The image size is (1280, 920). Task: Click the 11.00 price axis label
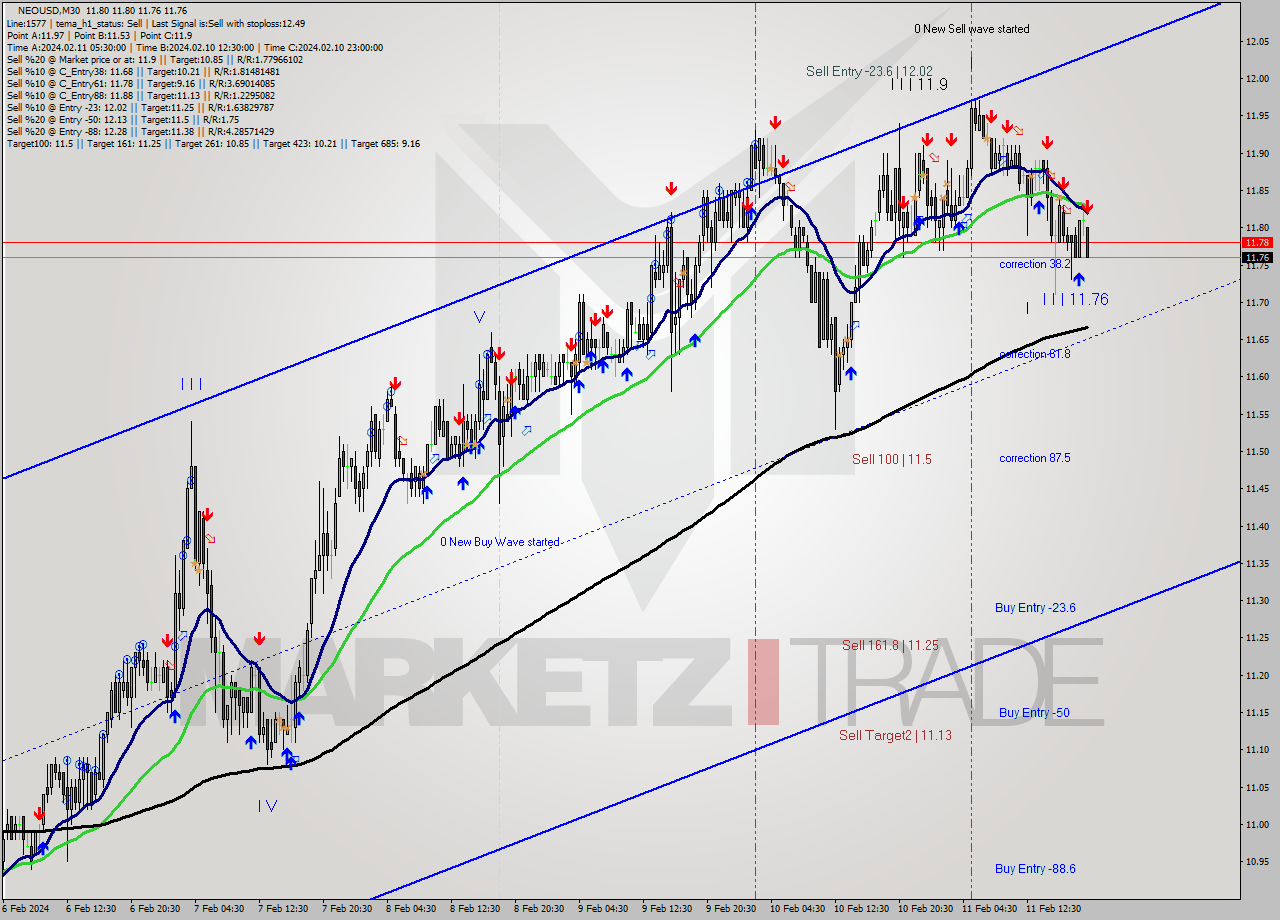tap(1257, 825)
